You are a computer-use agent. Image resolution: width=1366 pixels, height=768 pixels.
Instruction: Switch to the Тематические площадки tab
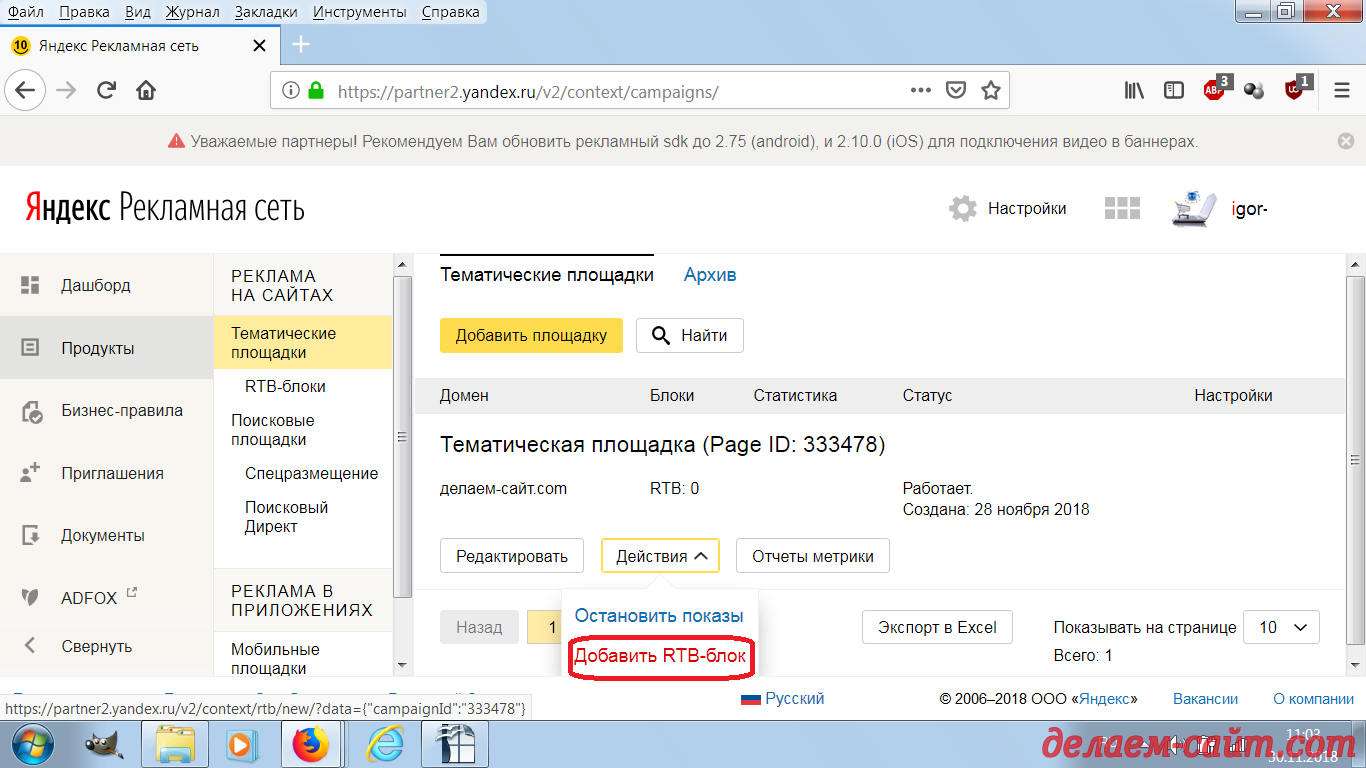pyautogui.click(x=547, y=275)
